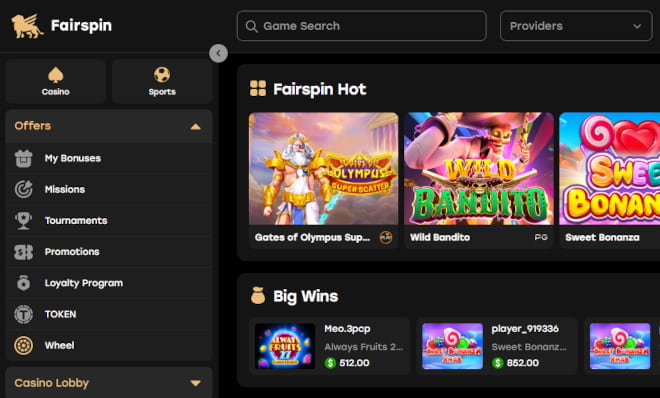Click the Fairspin Hot grid icon
The width and height of the screenshot is (660, 398).
point(258,89)
